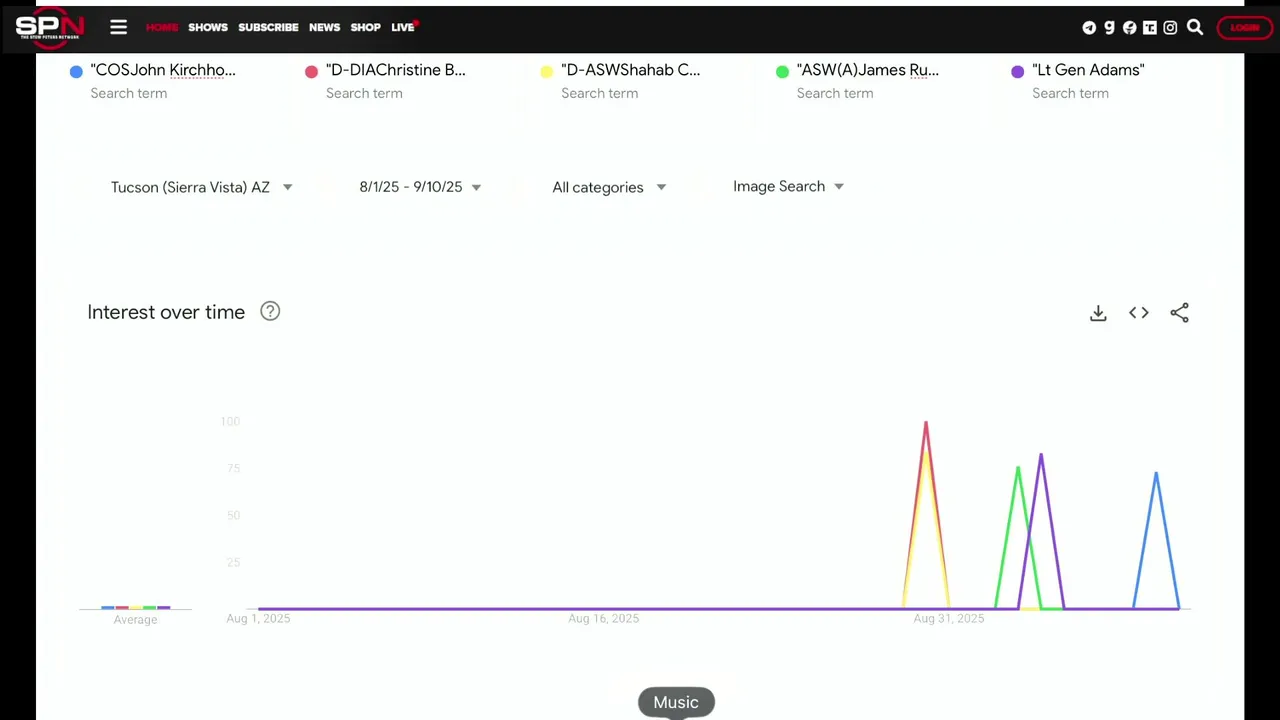
Task: Click the red D-DIAChristine B... term color dot
Action: [x=311, y=71]
